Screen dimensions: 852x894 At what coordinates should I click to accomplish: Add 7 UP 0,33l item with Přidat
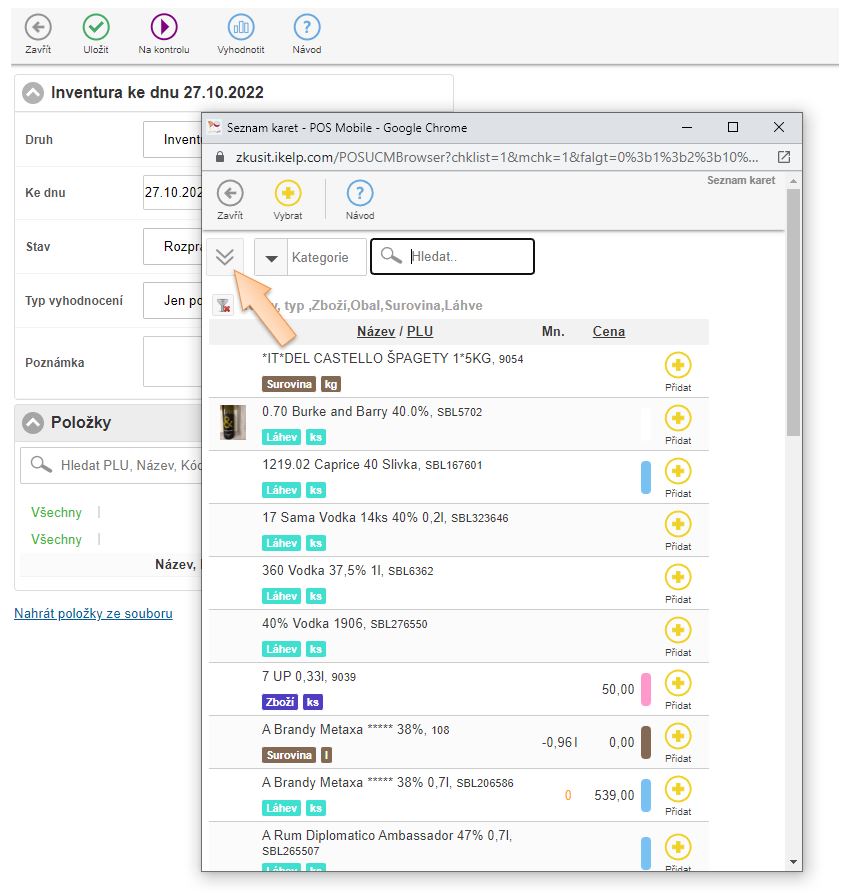coord(678,684)
